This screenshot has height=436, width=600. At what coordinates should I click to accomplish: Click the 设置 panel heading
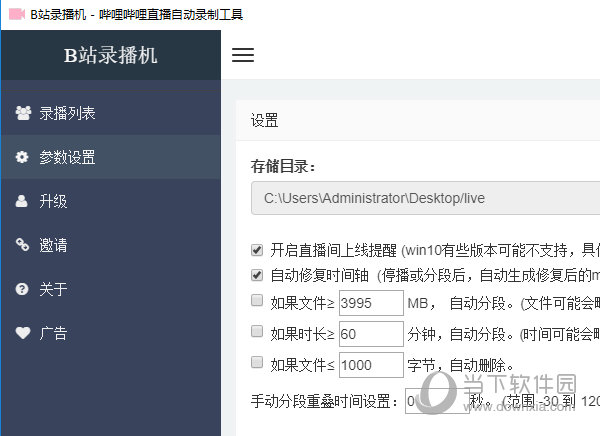pyautogui.click(x=264, y=120)
